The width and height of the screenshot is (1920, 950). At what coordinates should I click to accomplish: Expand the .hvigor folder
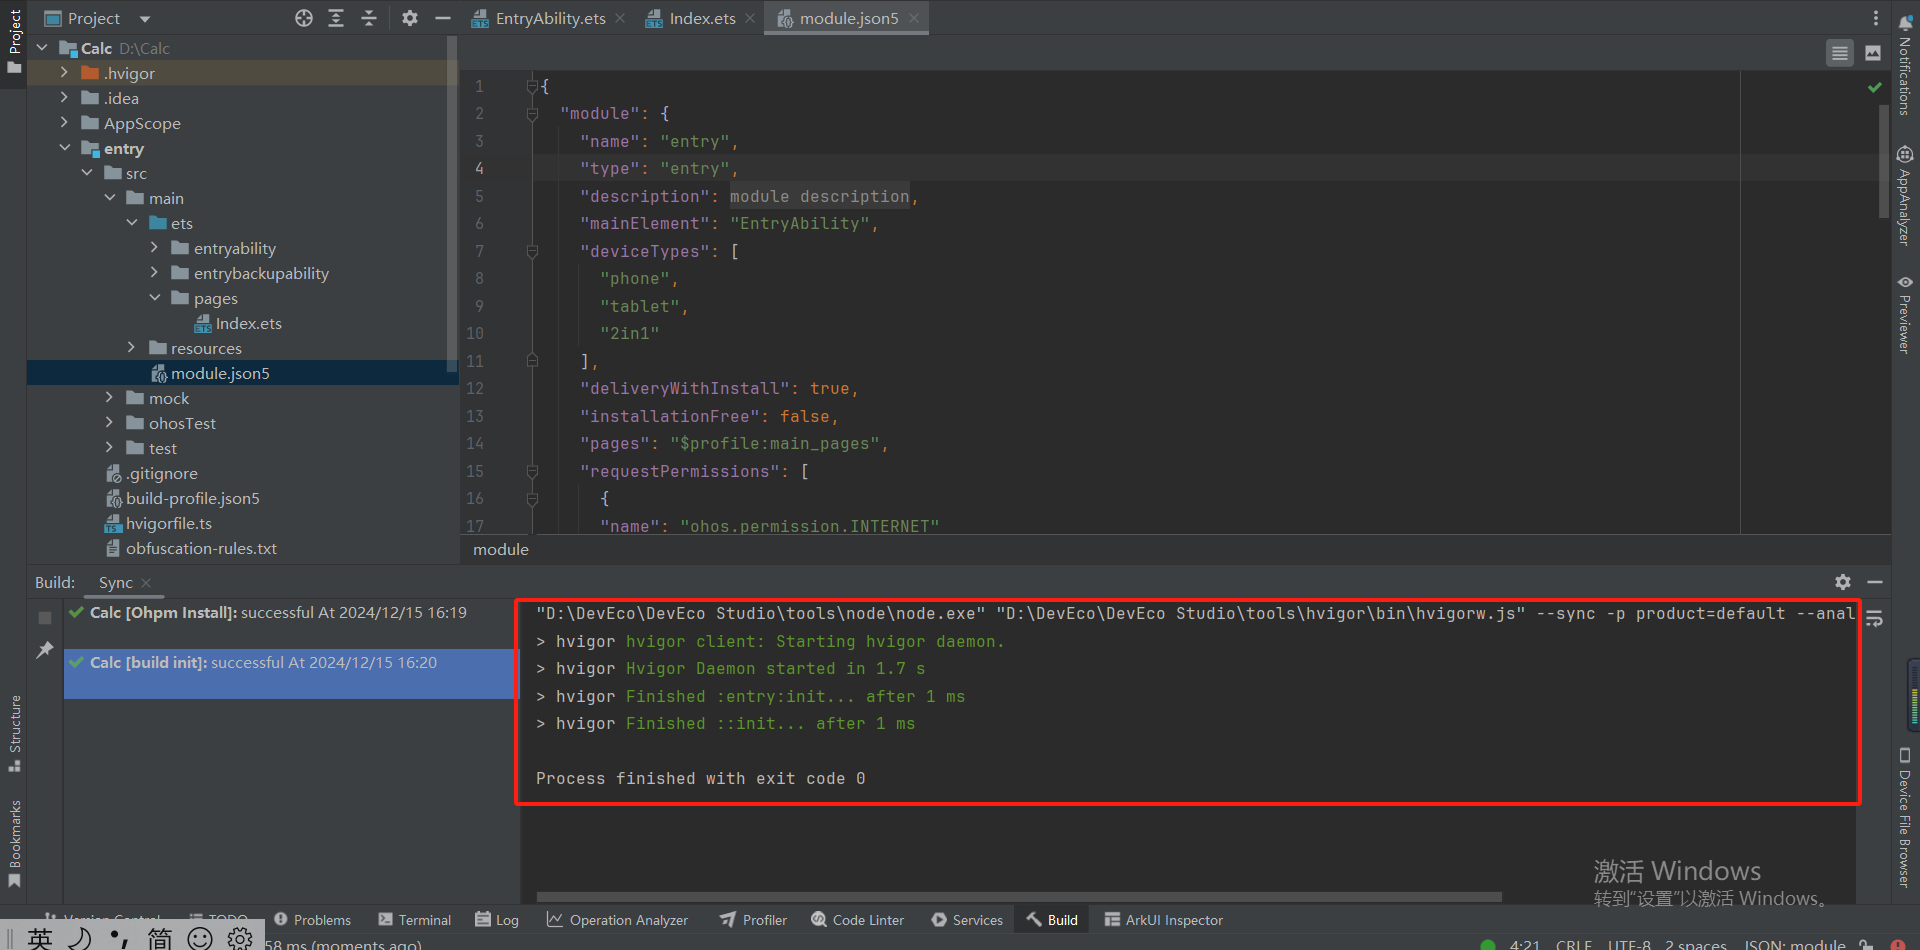pos(64,73)
